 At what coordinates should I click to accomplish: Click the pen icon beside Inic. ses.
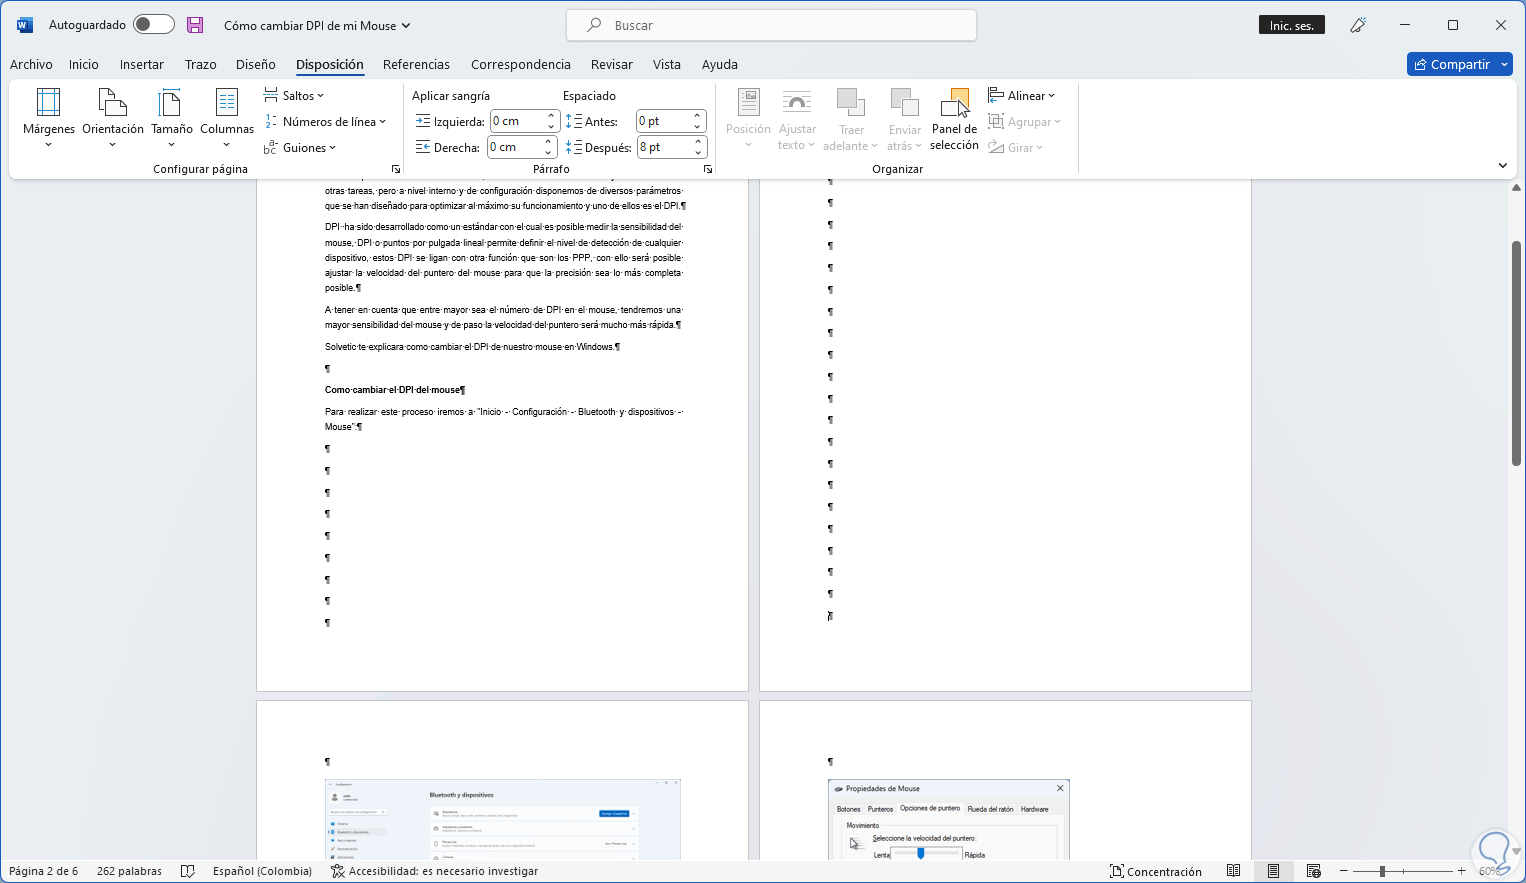[1358, 25]
